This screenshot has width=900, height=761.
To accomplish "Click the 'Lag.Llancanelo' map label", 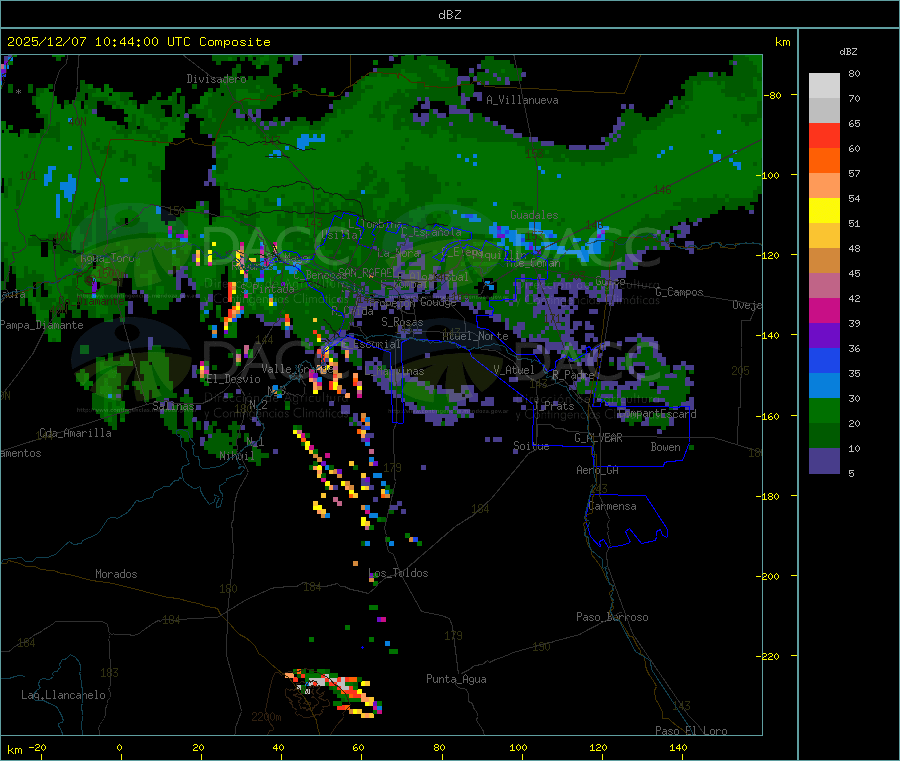I will pyautogui.click(x=63, y=695).
